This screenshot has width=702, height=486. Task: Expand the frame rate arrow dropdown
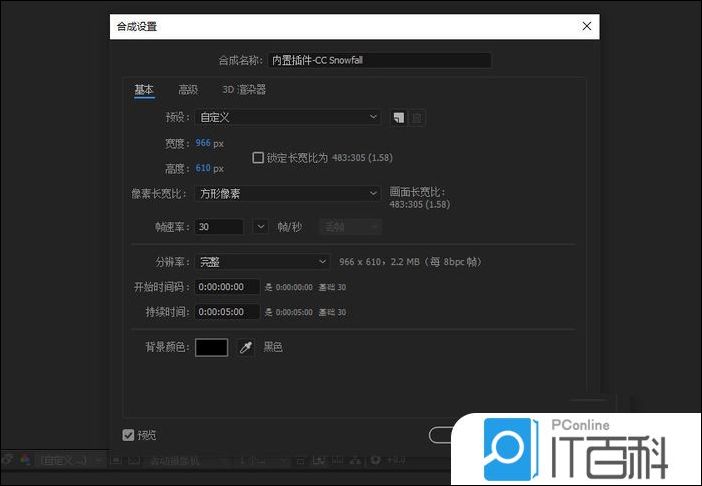(x=261, y=226)
